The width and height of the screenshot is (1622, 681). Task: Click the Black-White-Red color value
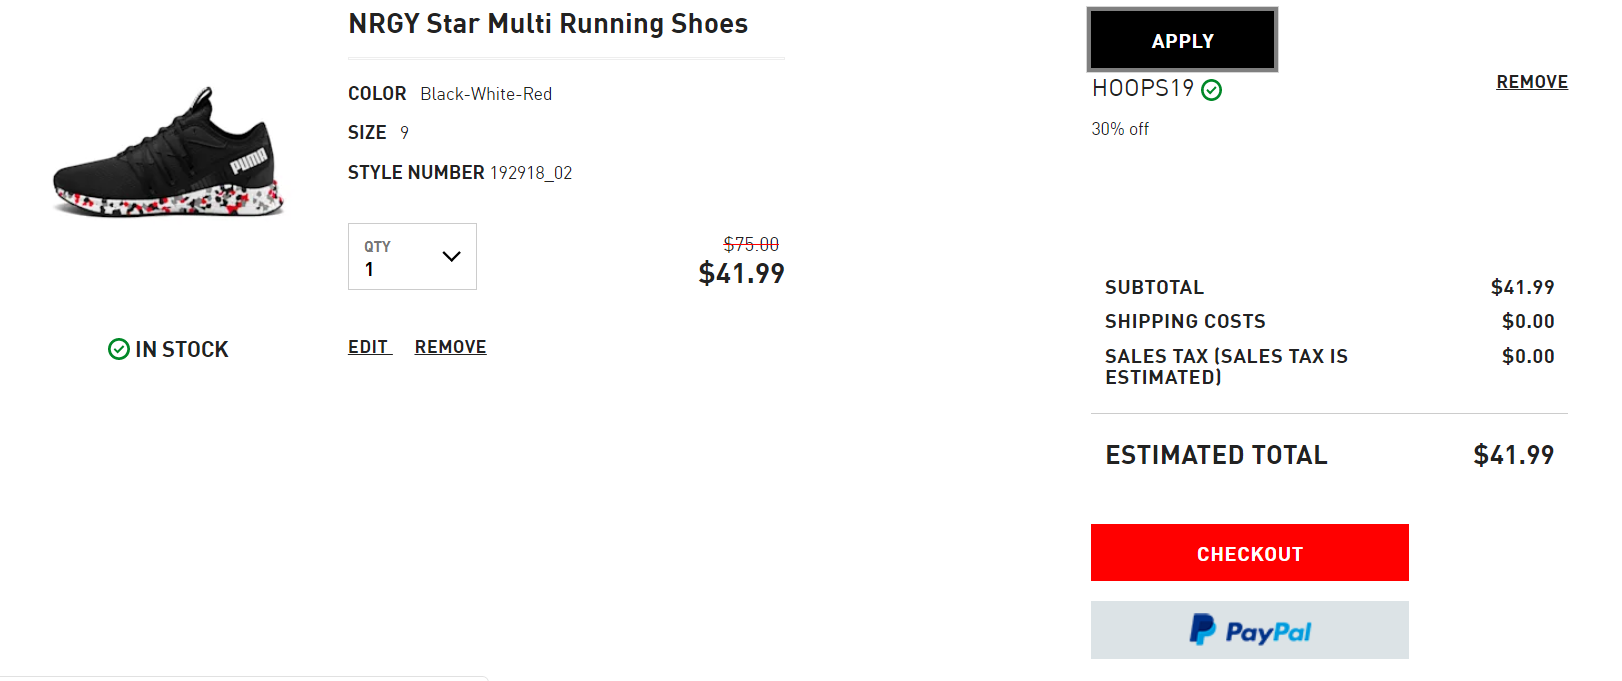pyautogui.click(x=486, y=94)
